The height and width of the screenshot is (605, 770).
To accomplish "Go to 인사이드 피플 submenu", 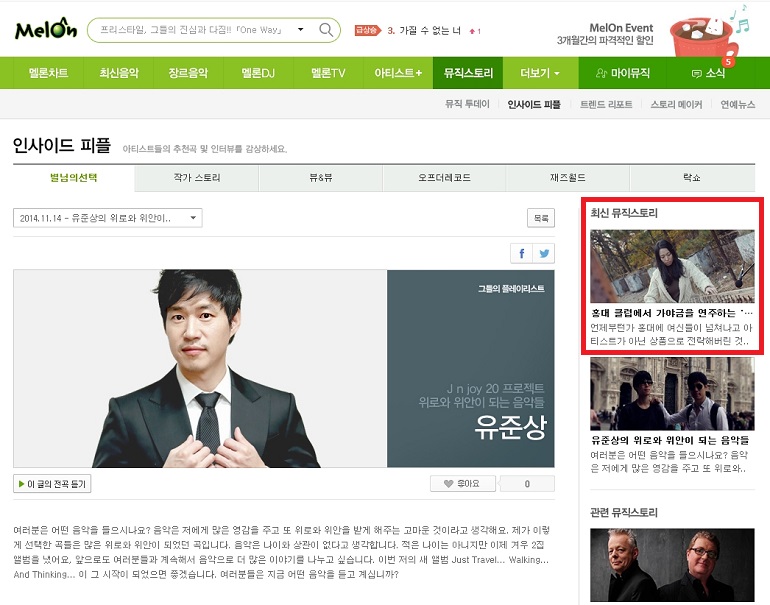I will coord(534,104).
